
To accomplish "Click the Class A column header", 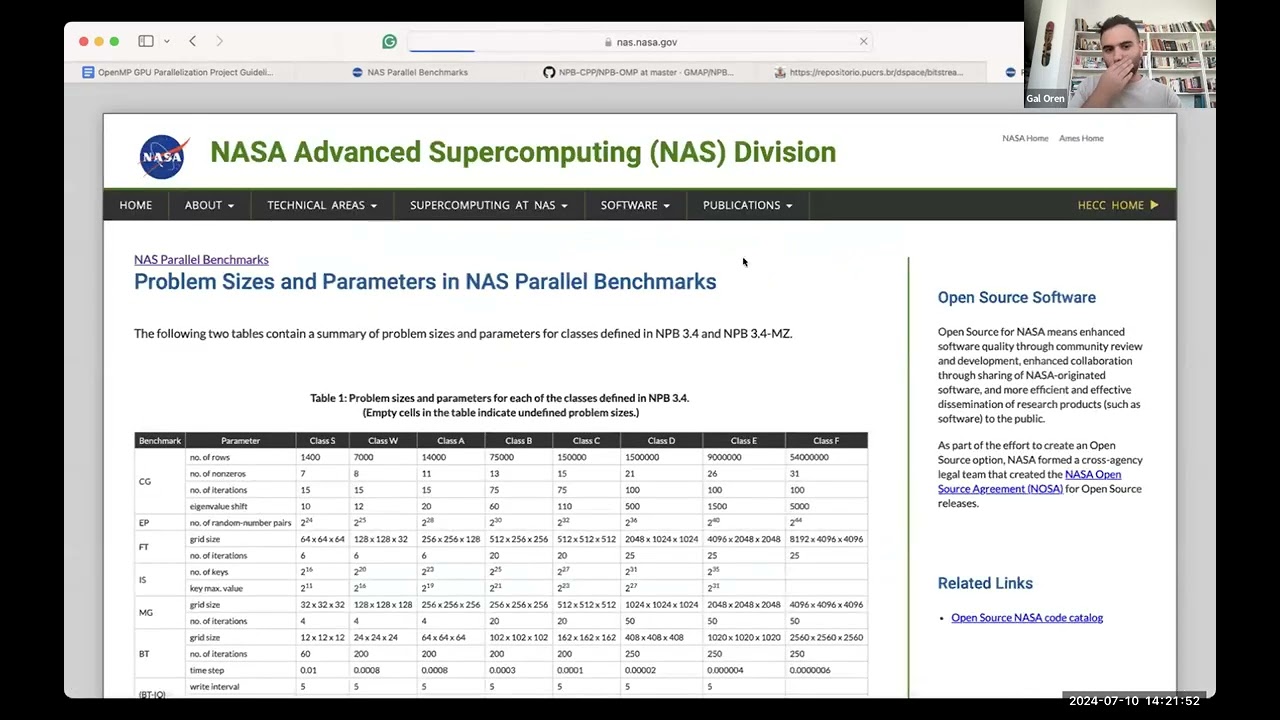I will tap(450, 440).
